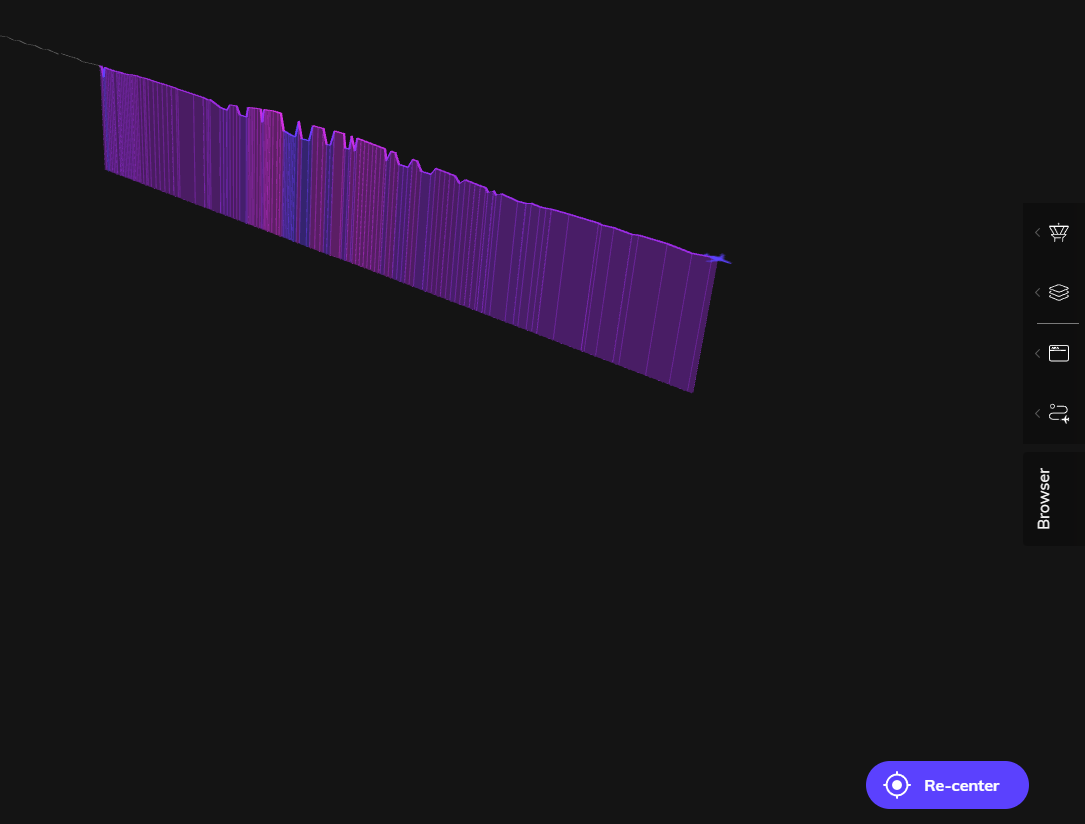1085x824 pixels.
Task: Select the airplane marker at trail end
Action: 717,259
